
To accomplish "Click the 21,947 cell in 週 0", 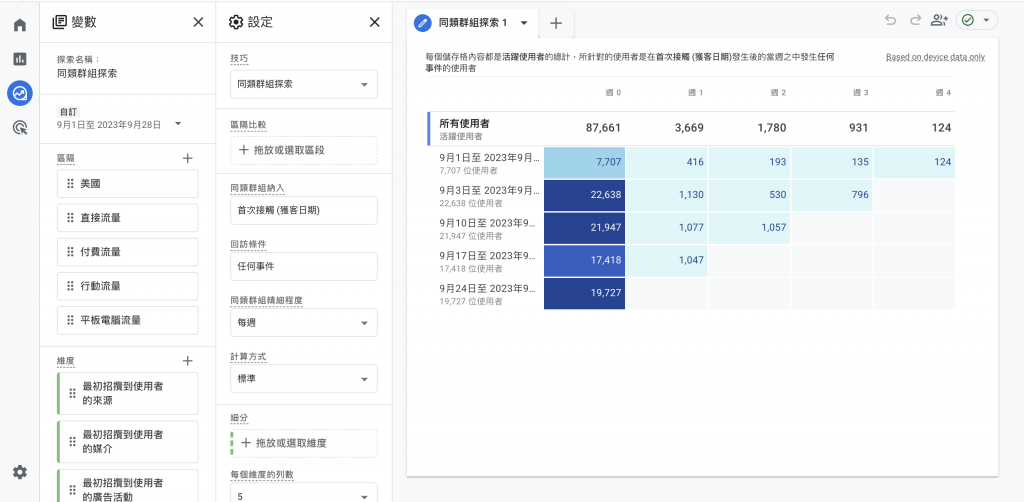I will coord(584,228).
